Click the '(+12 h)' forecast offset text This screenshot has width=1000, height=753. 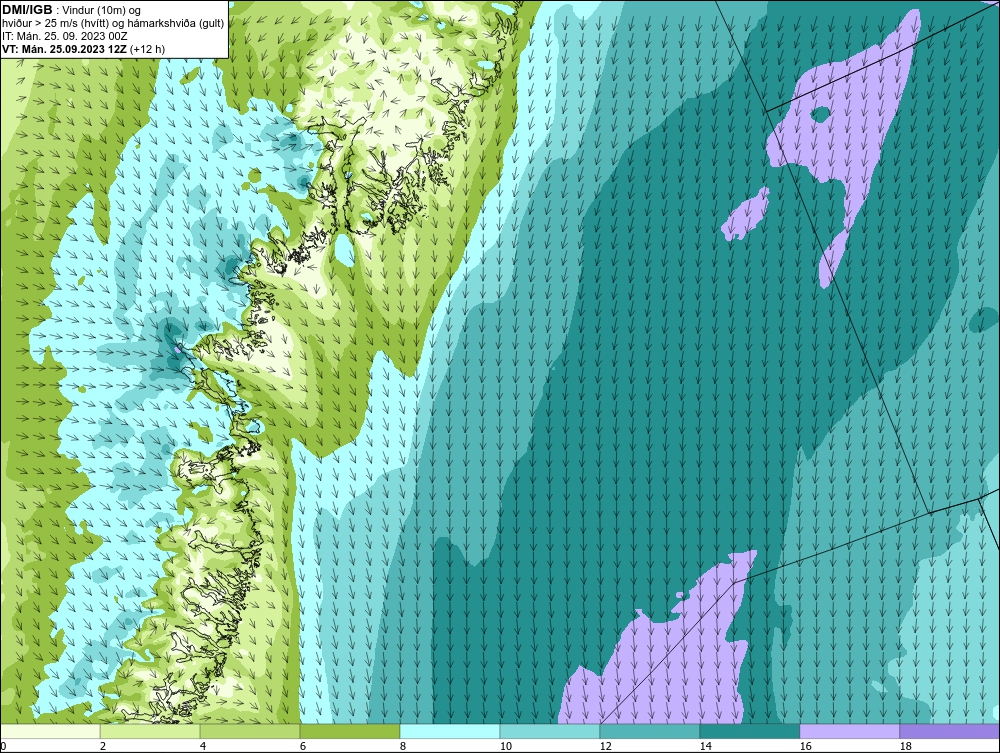point(147,49)
